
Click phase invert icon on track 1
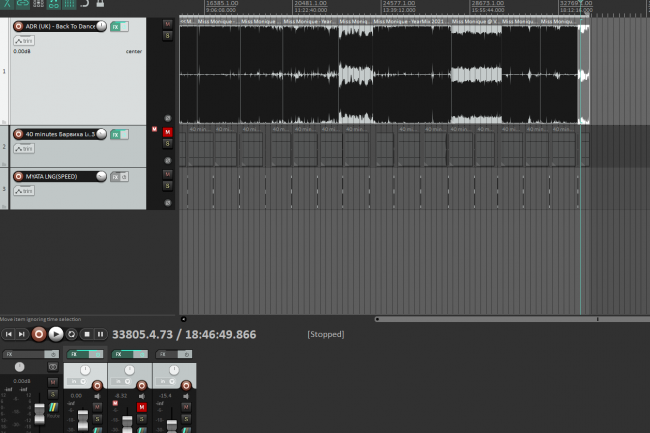167,118
